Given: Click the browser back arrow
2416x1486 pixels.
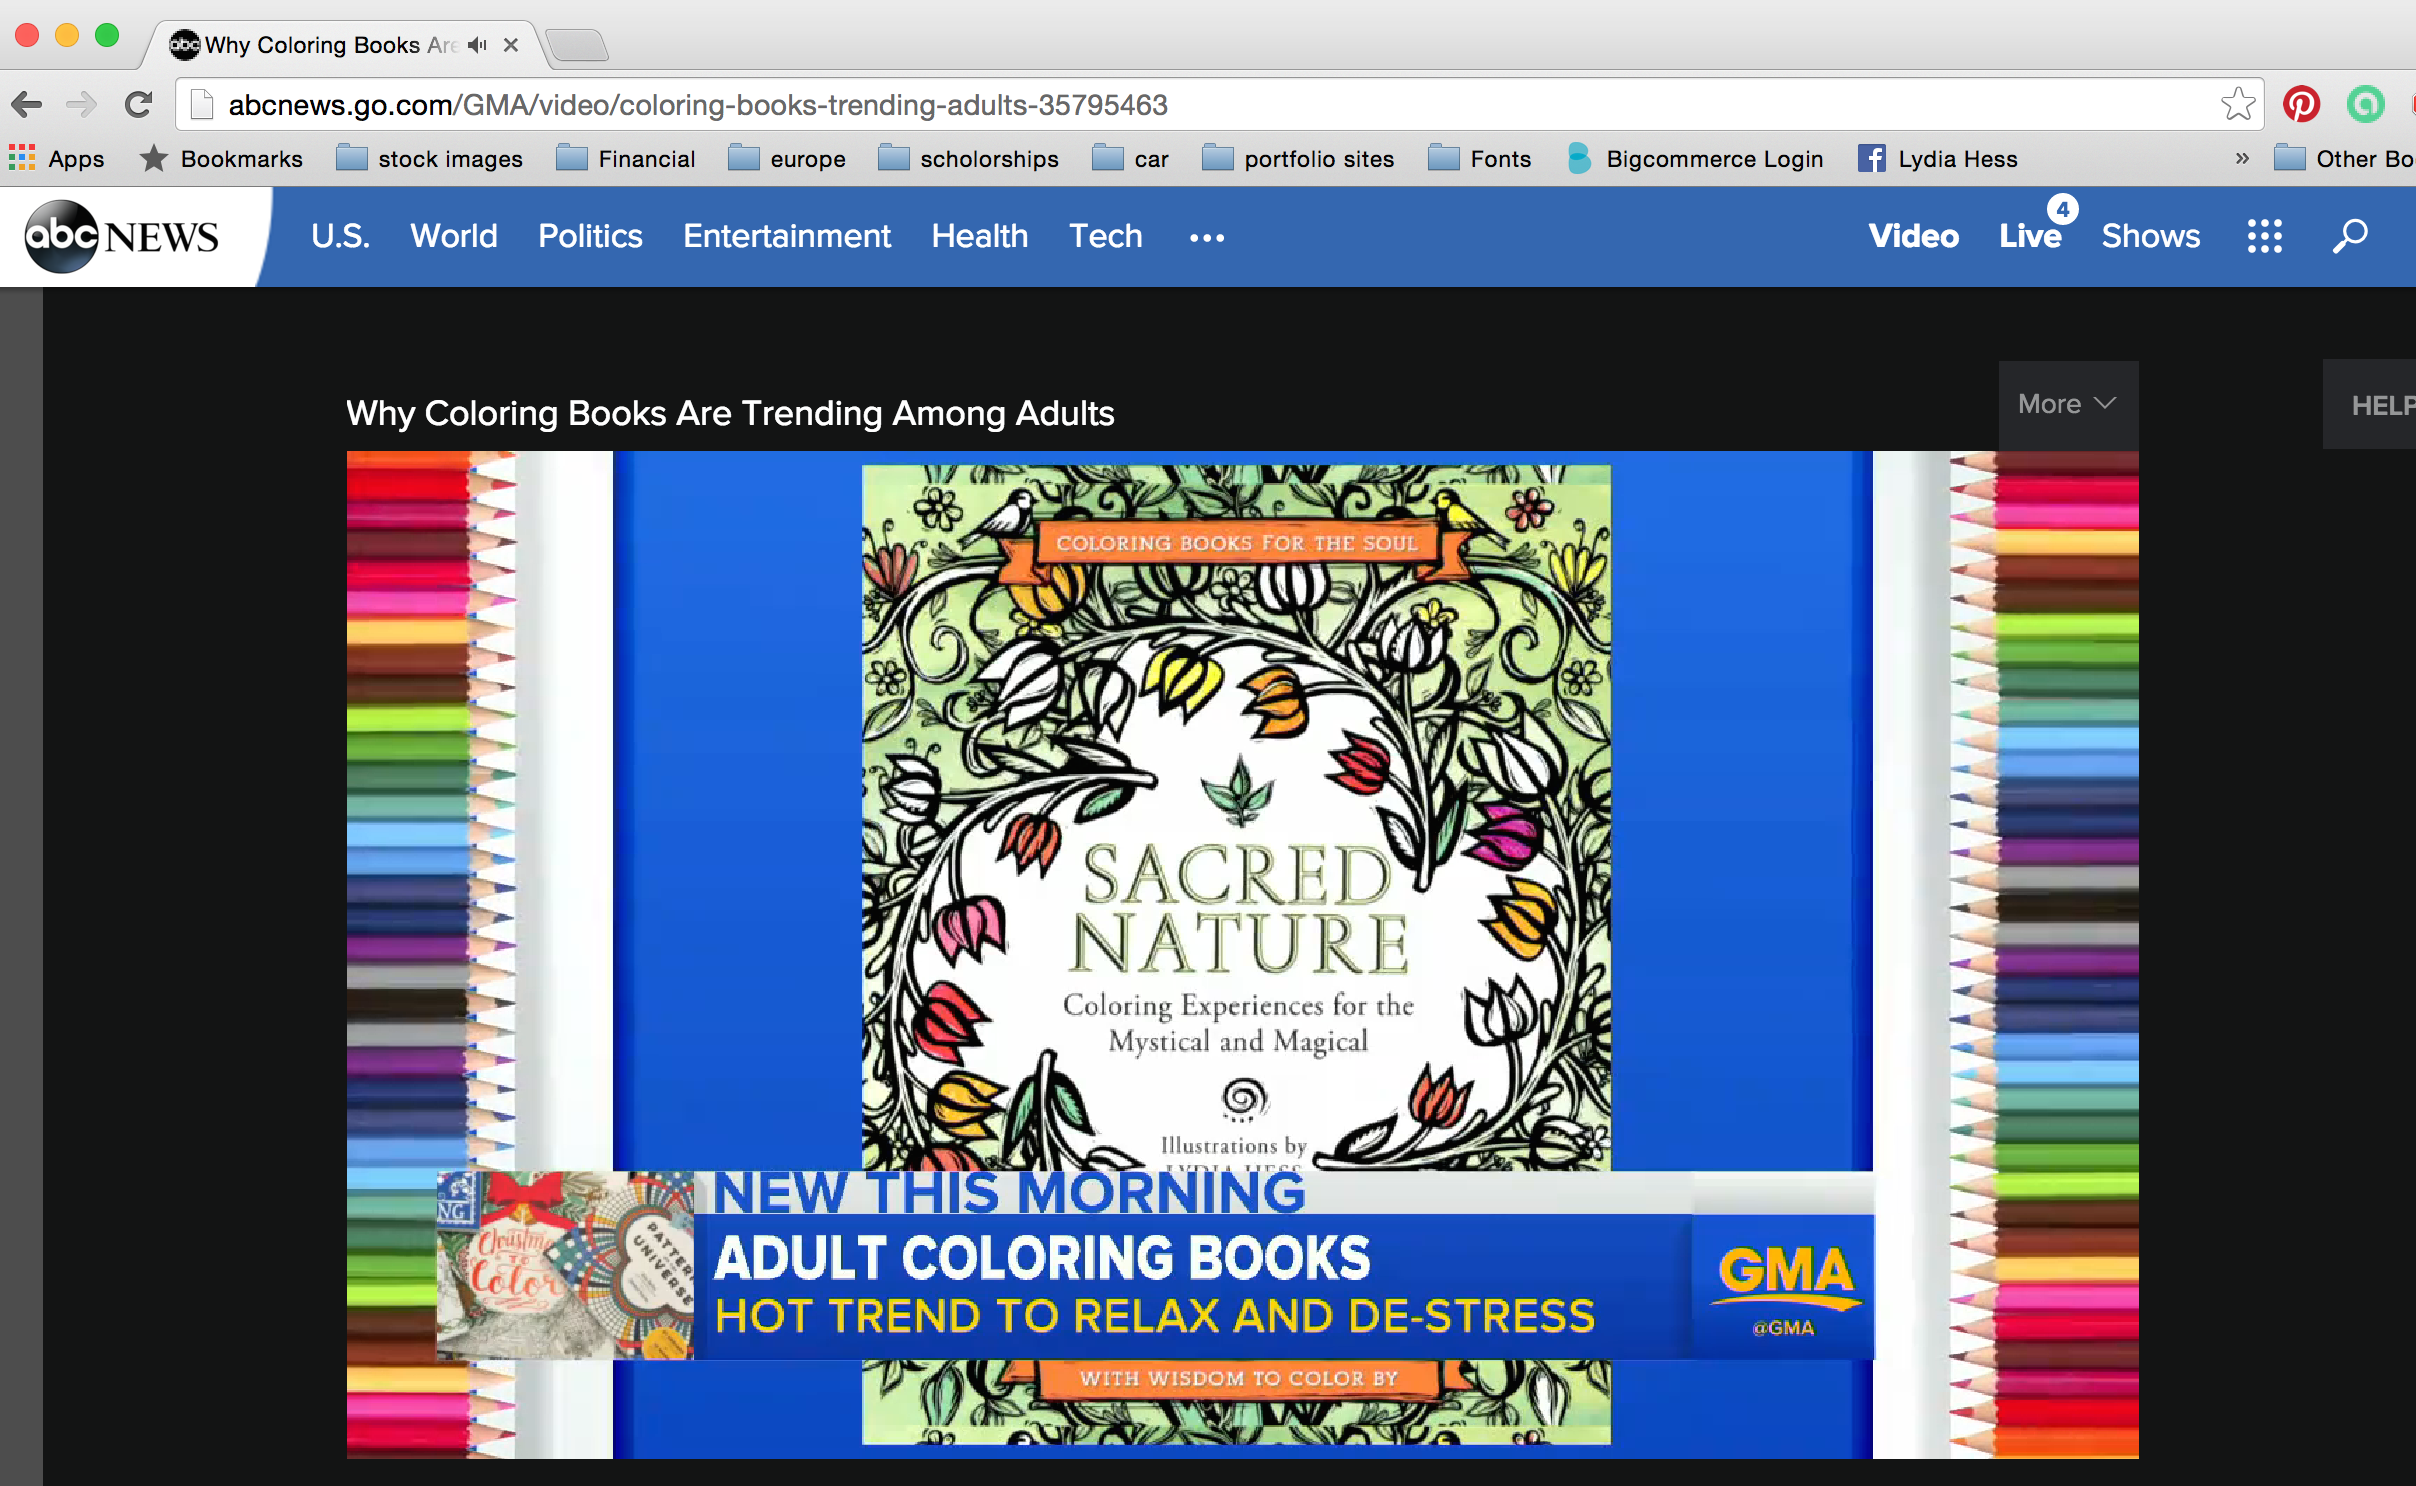Looking at the screenshot, I should click(x=27, y=104).
